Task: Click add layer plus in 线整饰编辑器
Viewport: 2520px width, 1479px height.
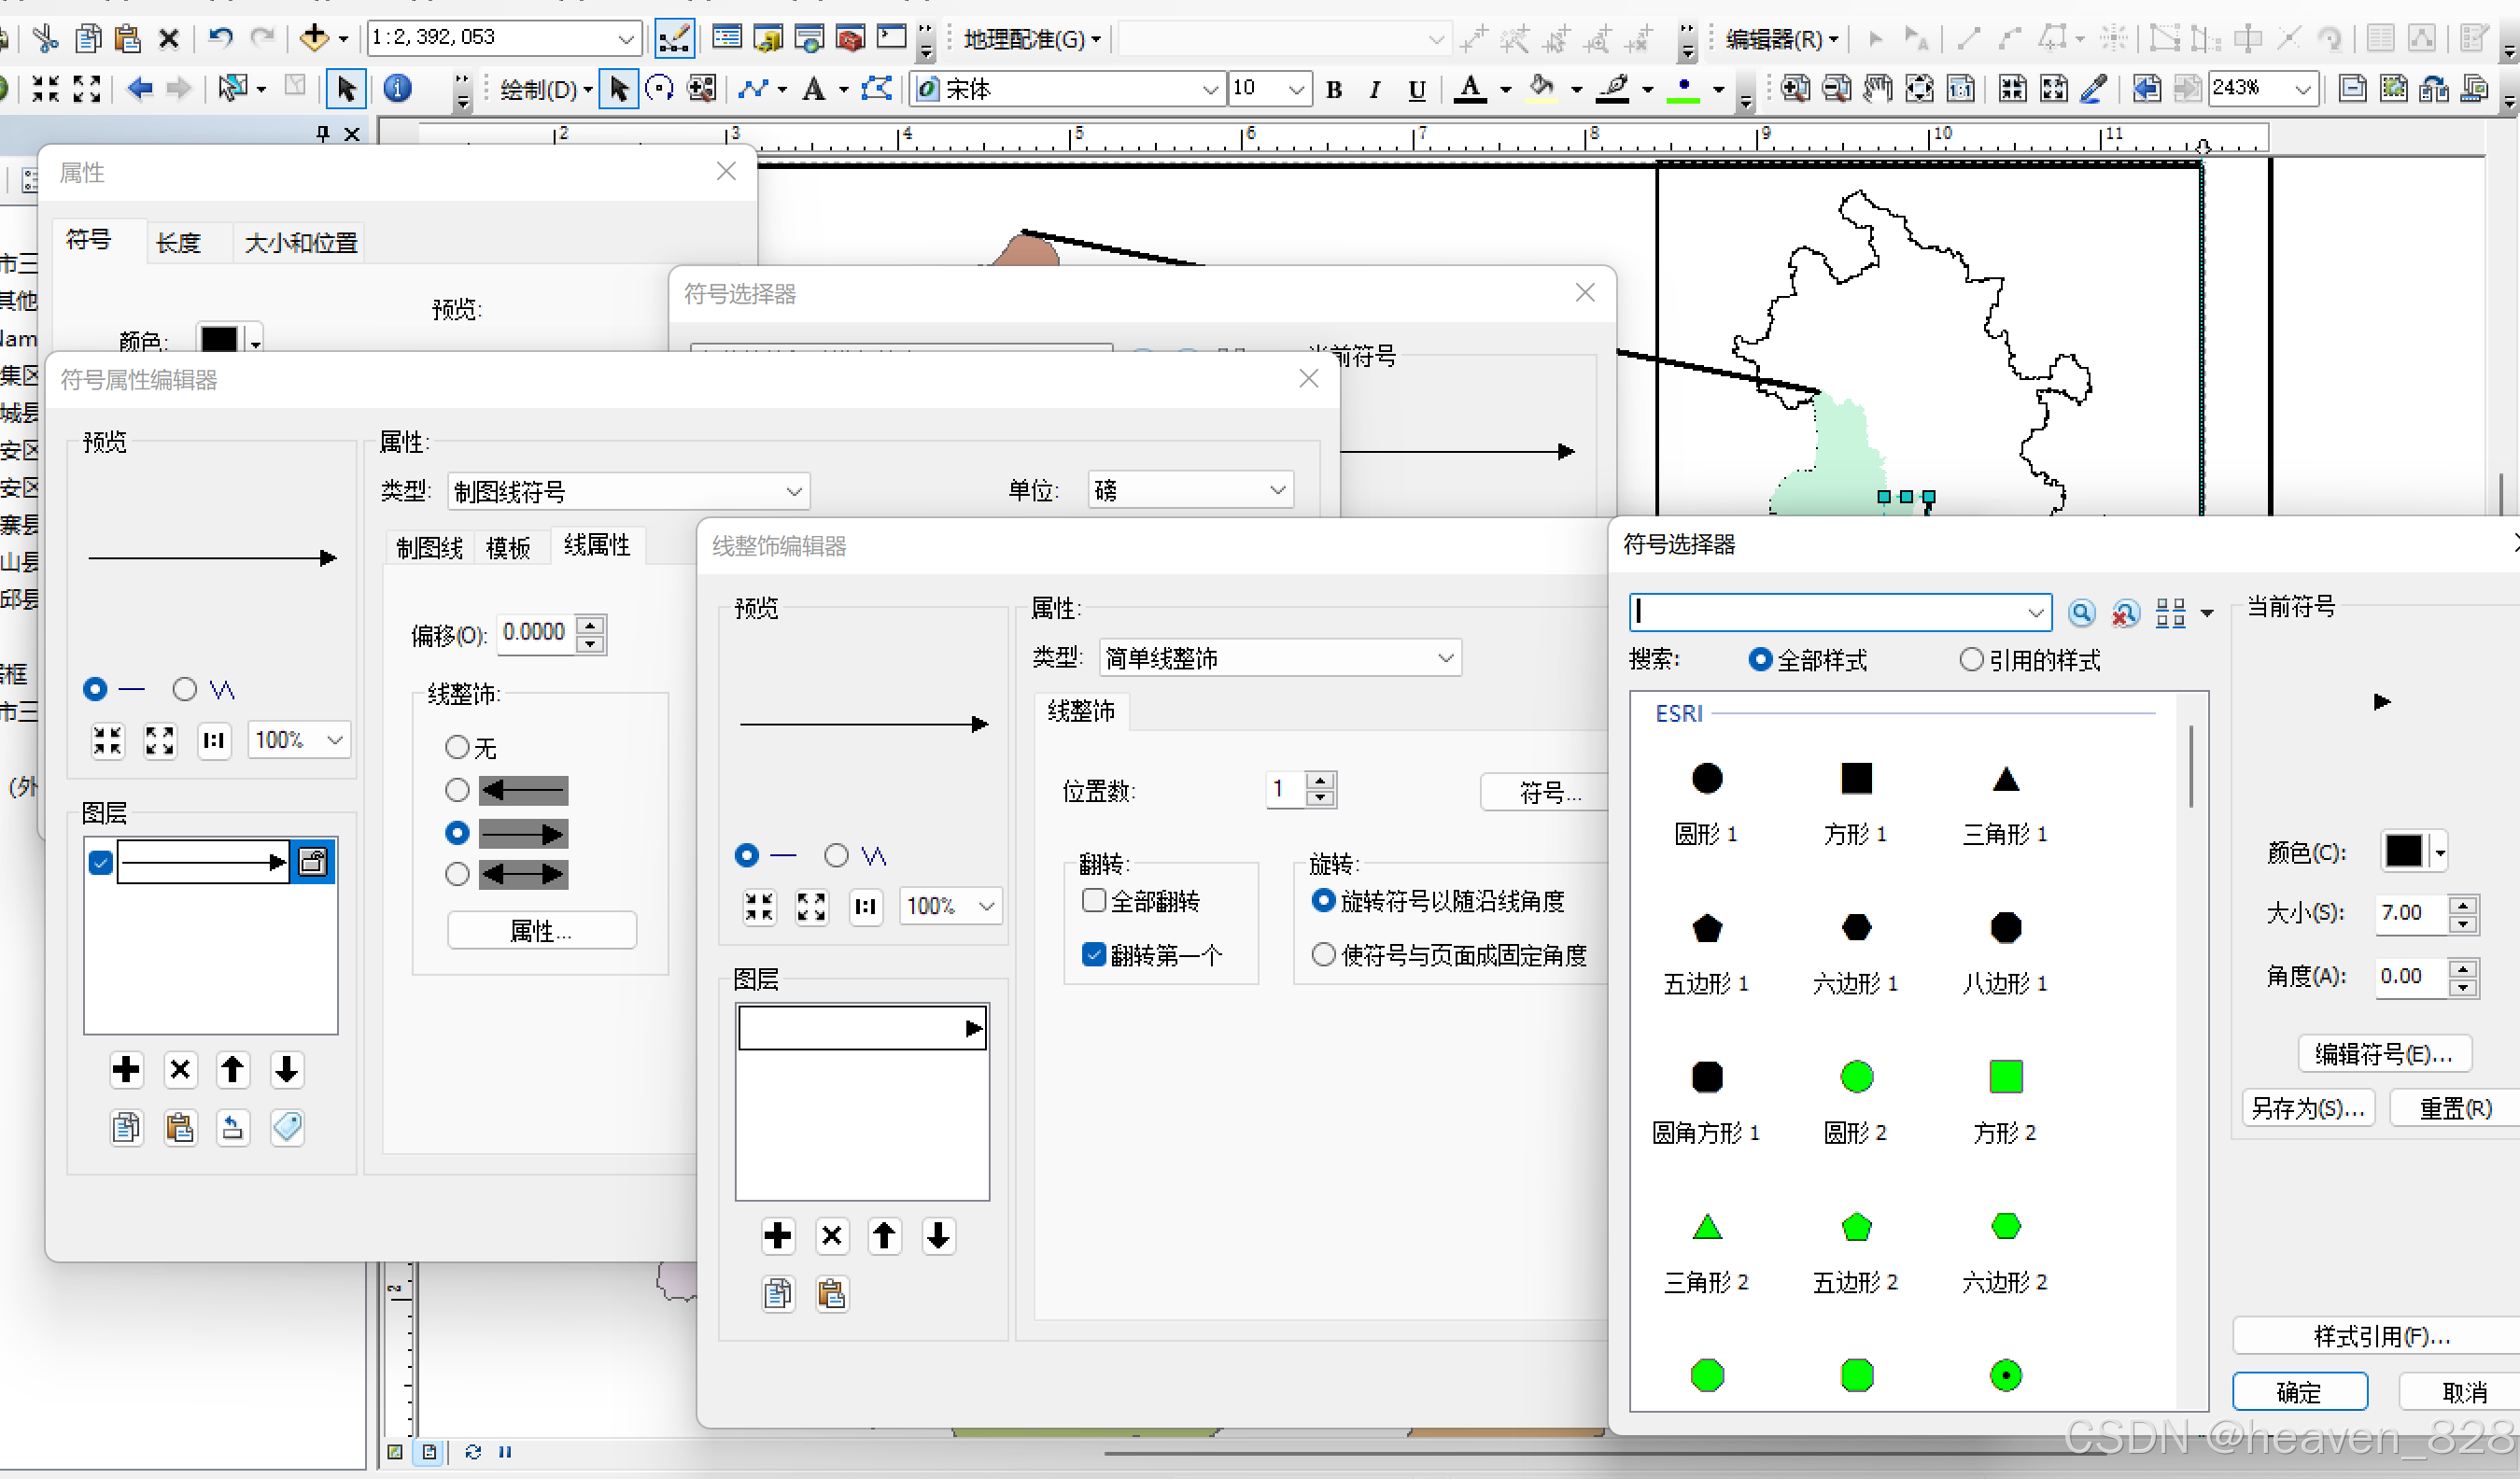Action: point(777,1236)
